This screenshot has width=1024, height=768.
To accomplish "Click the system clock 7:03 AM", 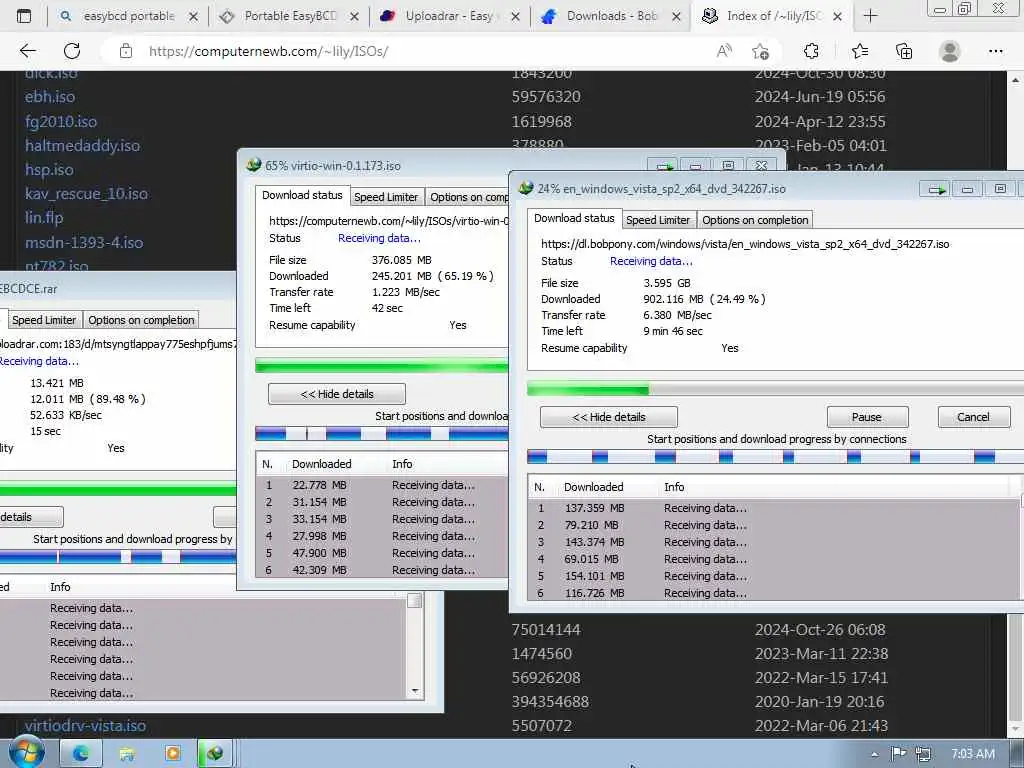I will (972, 754).
